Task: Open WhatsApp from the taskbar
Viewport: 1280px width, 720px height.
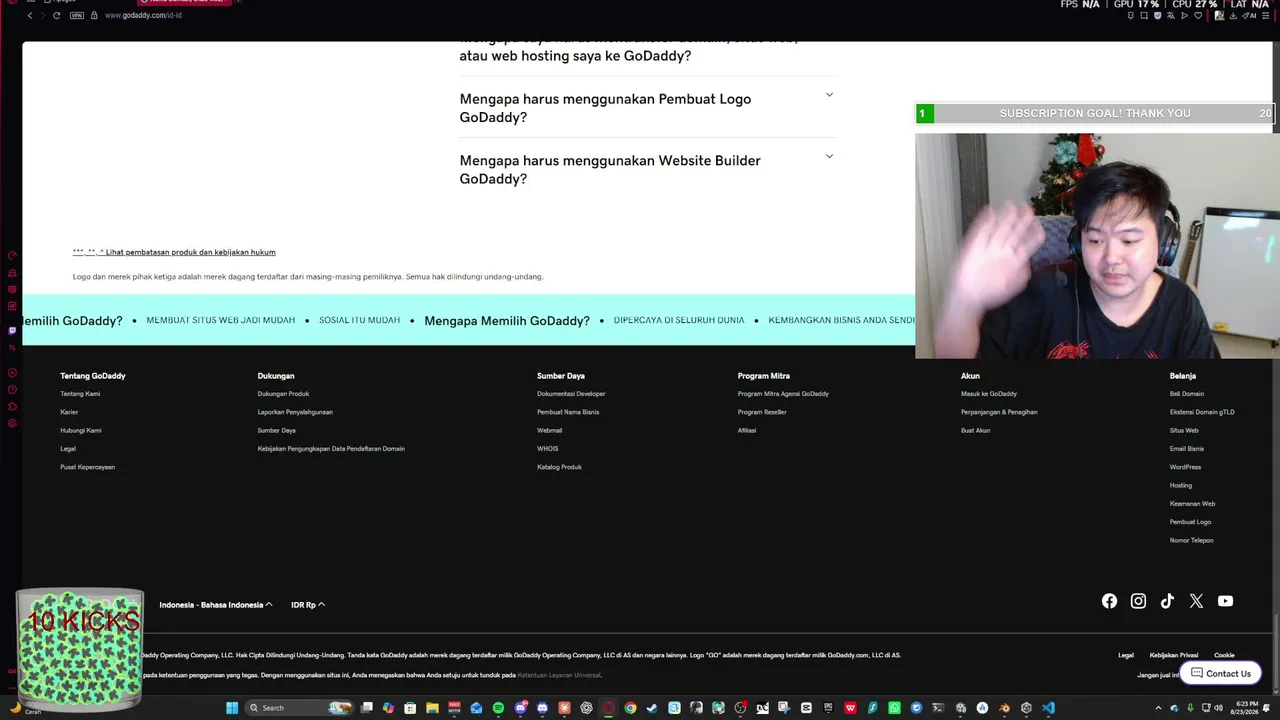Action: pos(894,708)
